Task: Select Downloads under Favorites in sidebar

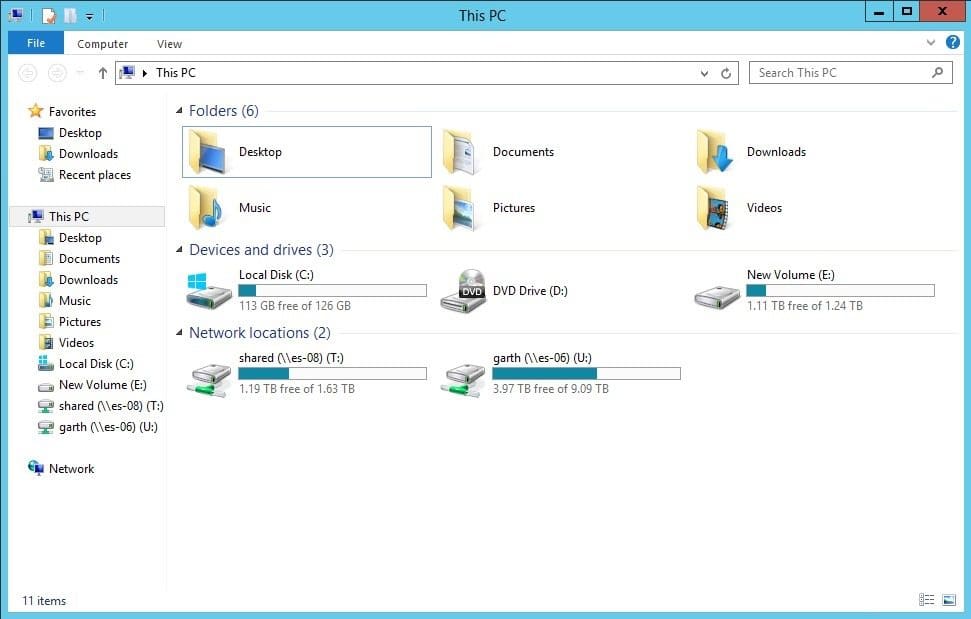Action: pyautogui.click(x=88, y=154)
